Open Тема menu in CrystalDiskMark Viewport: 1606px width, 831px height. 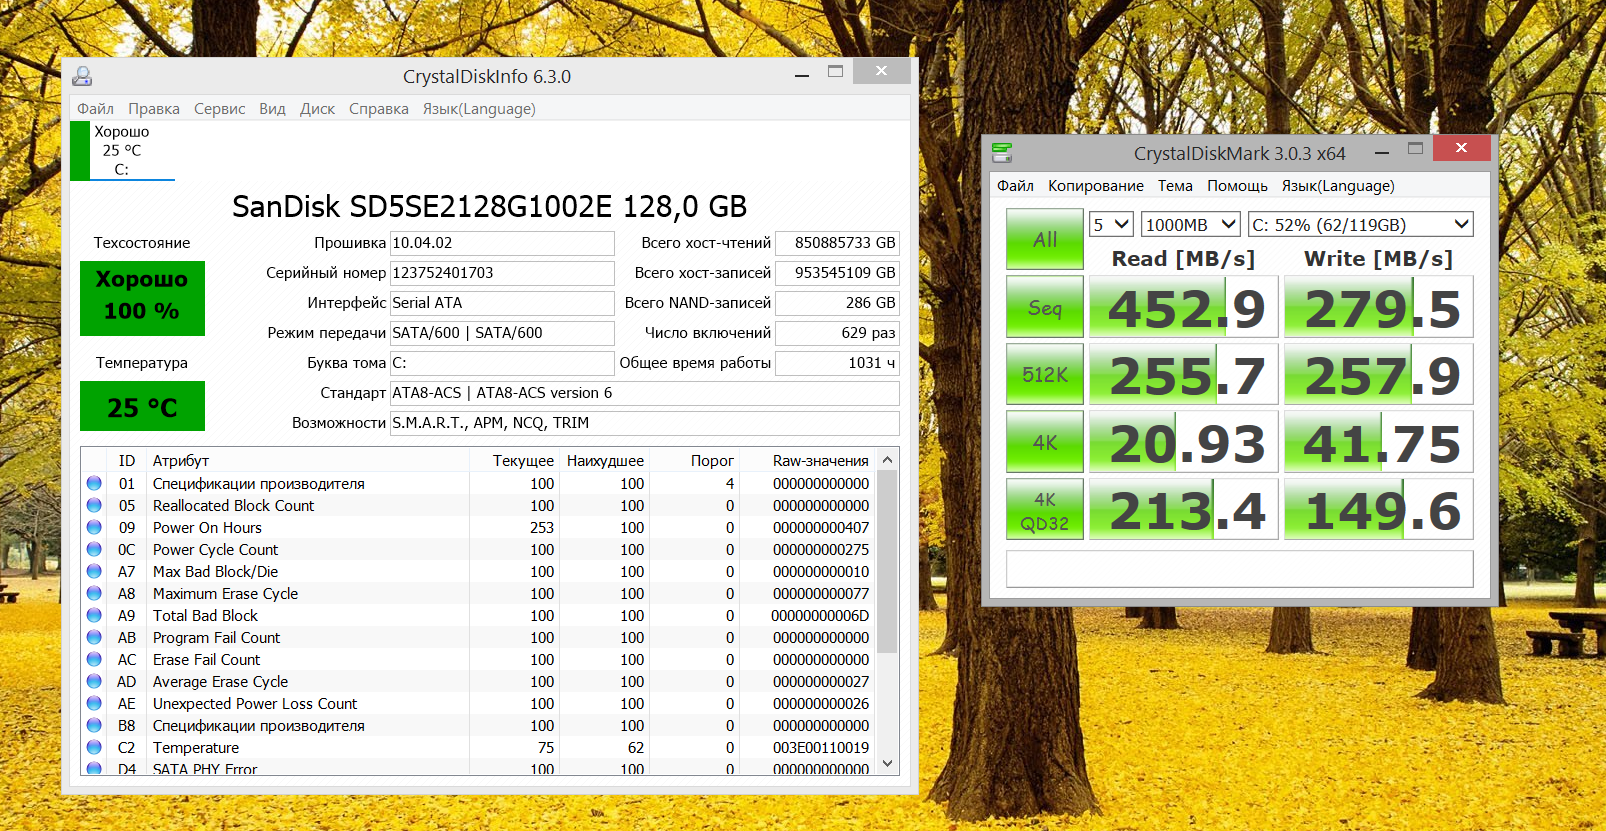(x=1175, y=186)
